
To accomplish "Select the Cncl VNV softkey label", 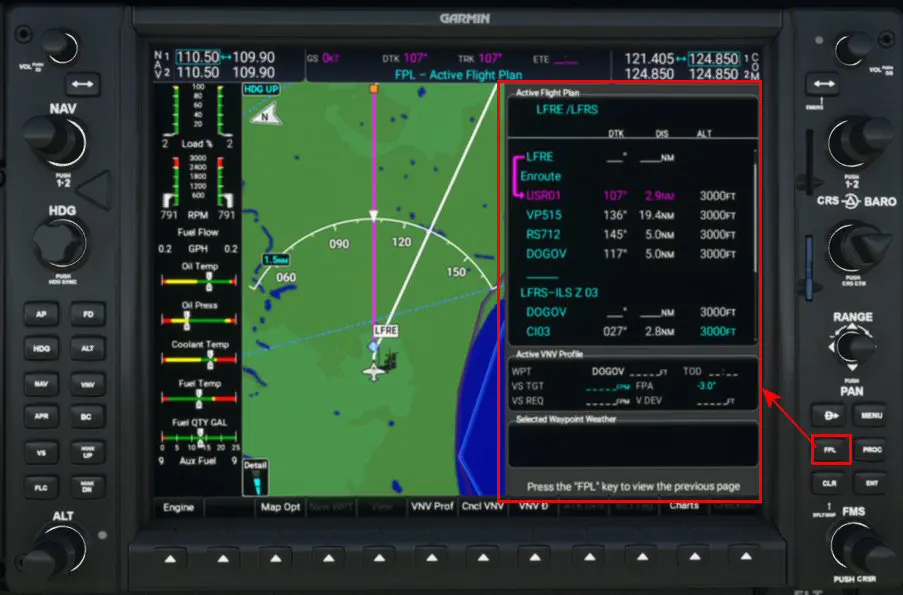I will [483, 506].
